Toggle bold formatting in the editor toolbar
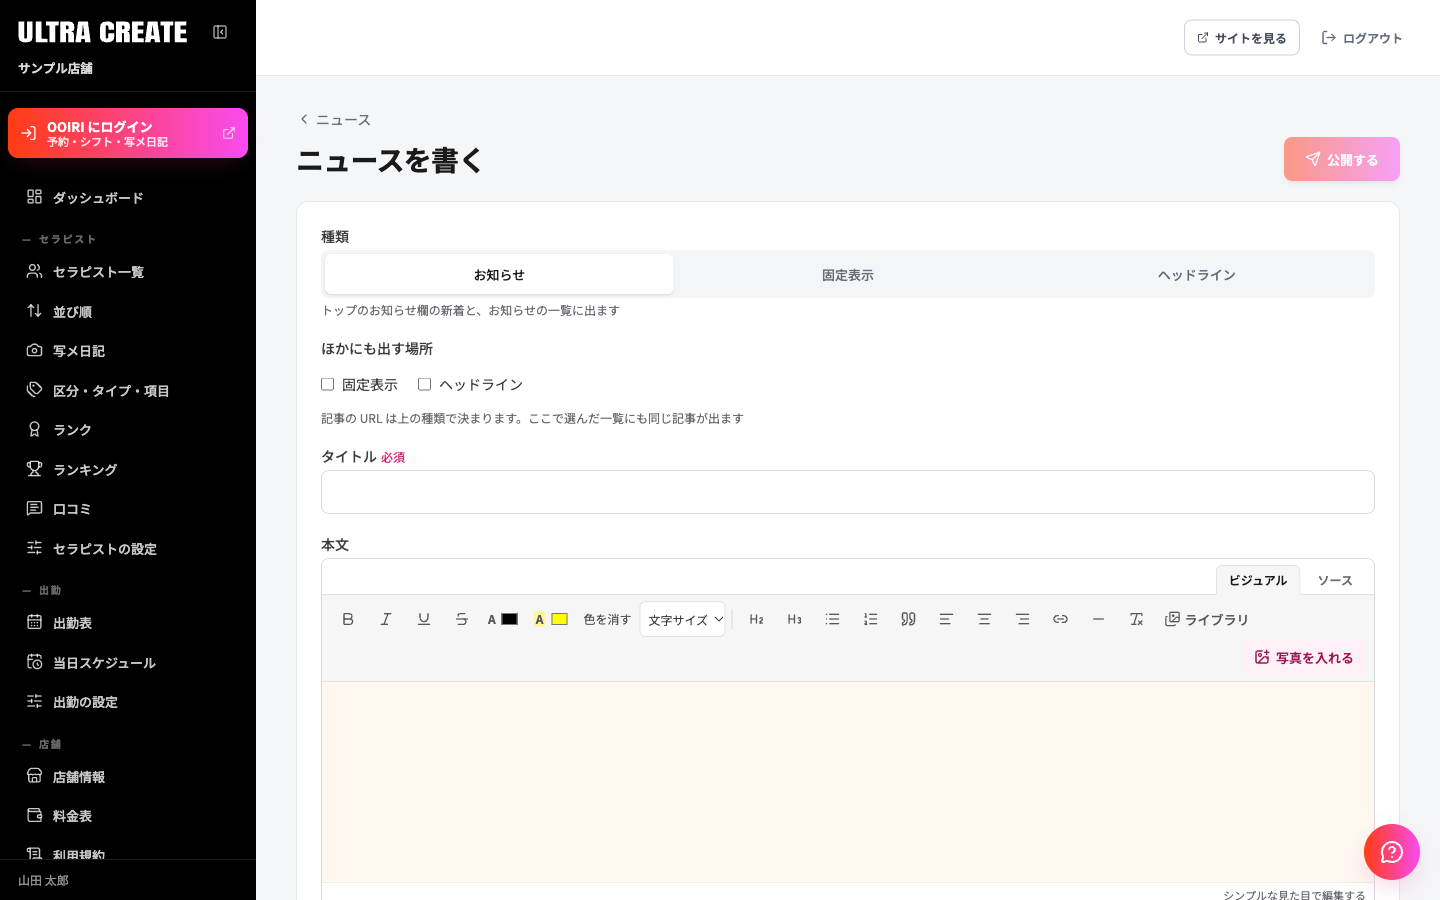This screenshot has height=900, width=1440. [348, 619]
